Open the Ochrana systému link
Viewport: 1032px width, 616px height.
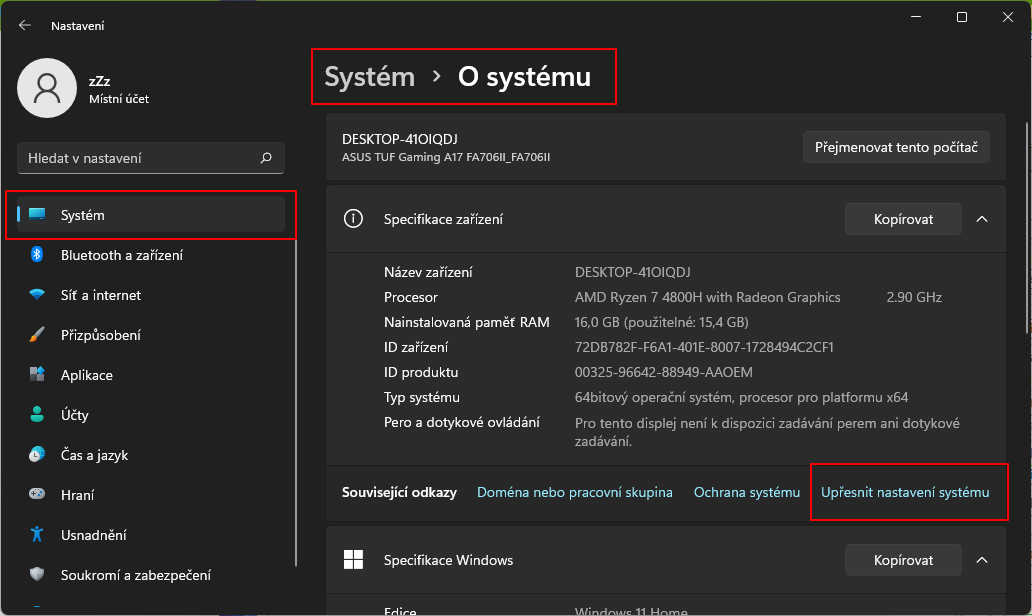[x=746, y=492]
